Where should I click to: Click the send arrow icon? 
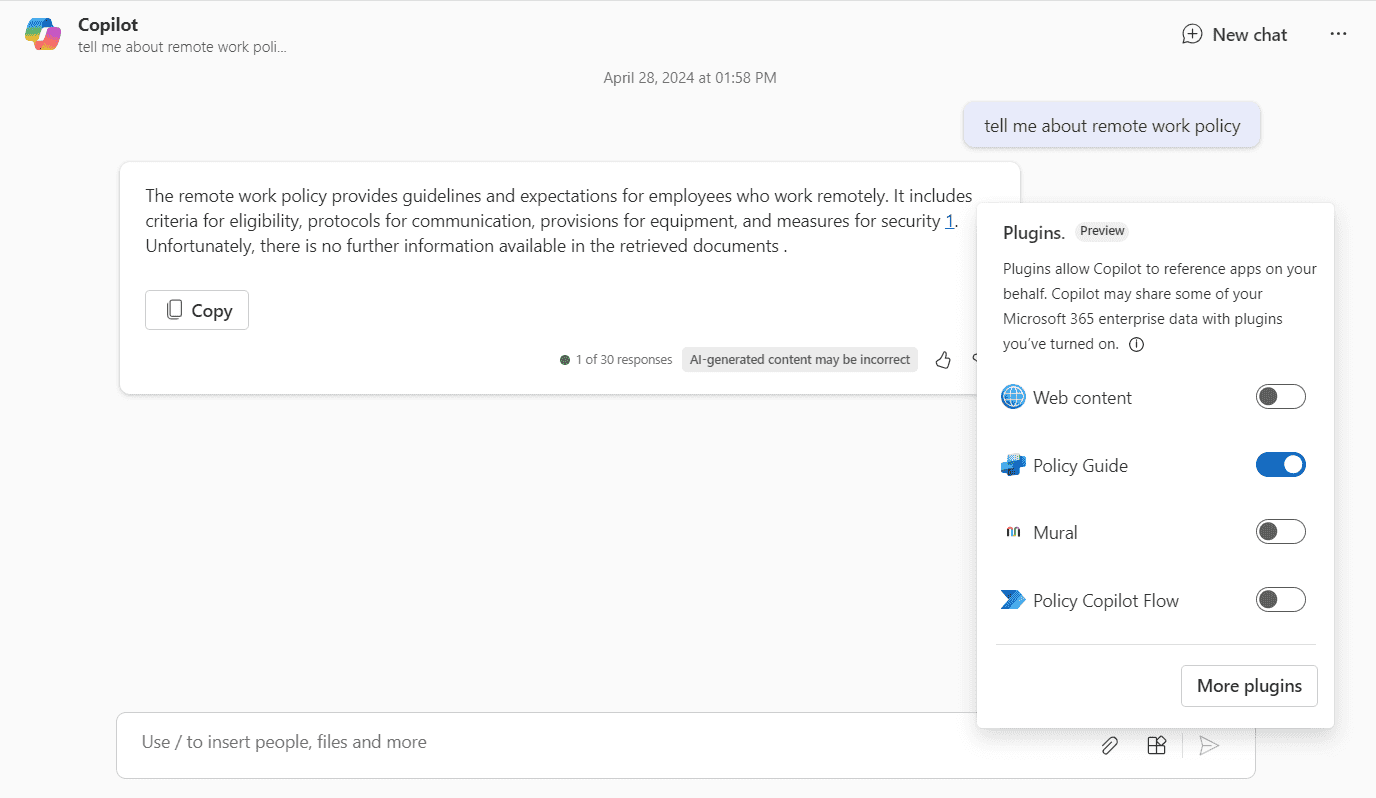[1209, 745]
